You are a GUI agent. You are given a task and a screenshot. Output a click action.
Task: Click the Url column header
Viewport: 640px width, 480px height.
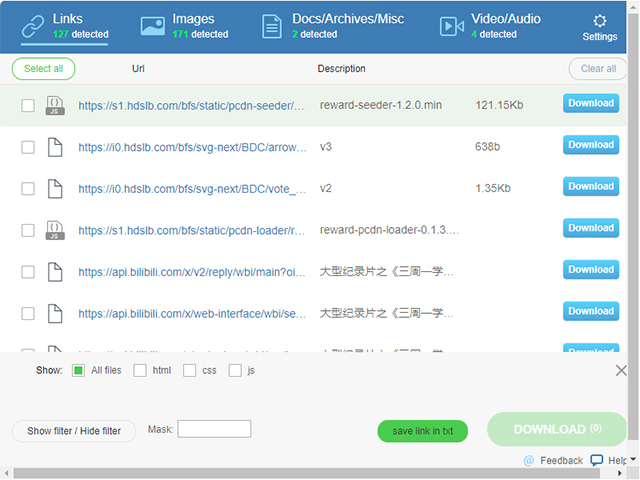pyautogui.click(x=138, y=69)
